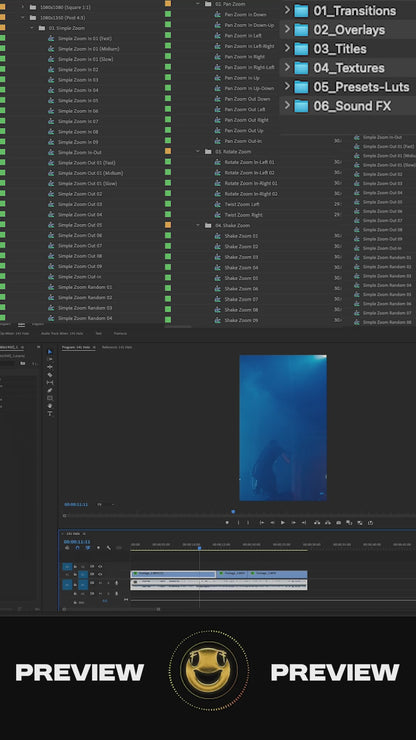Select the Rectangle shape tool

point(50,398)
